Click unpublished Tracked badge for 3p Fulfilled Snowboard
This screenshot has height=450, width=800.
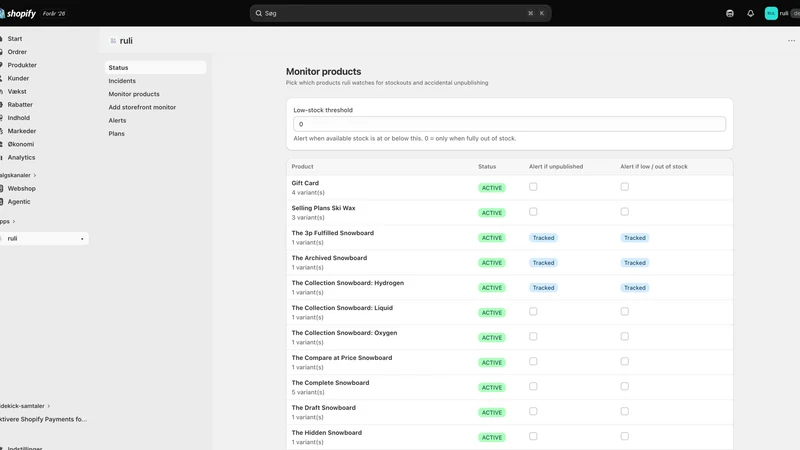543,238
